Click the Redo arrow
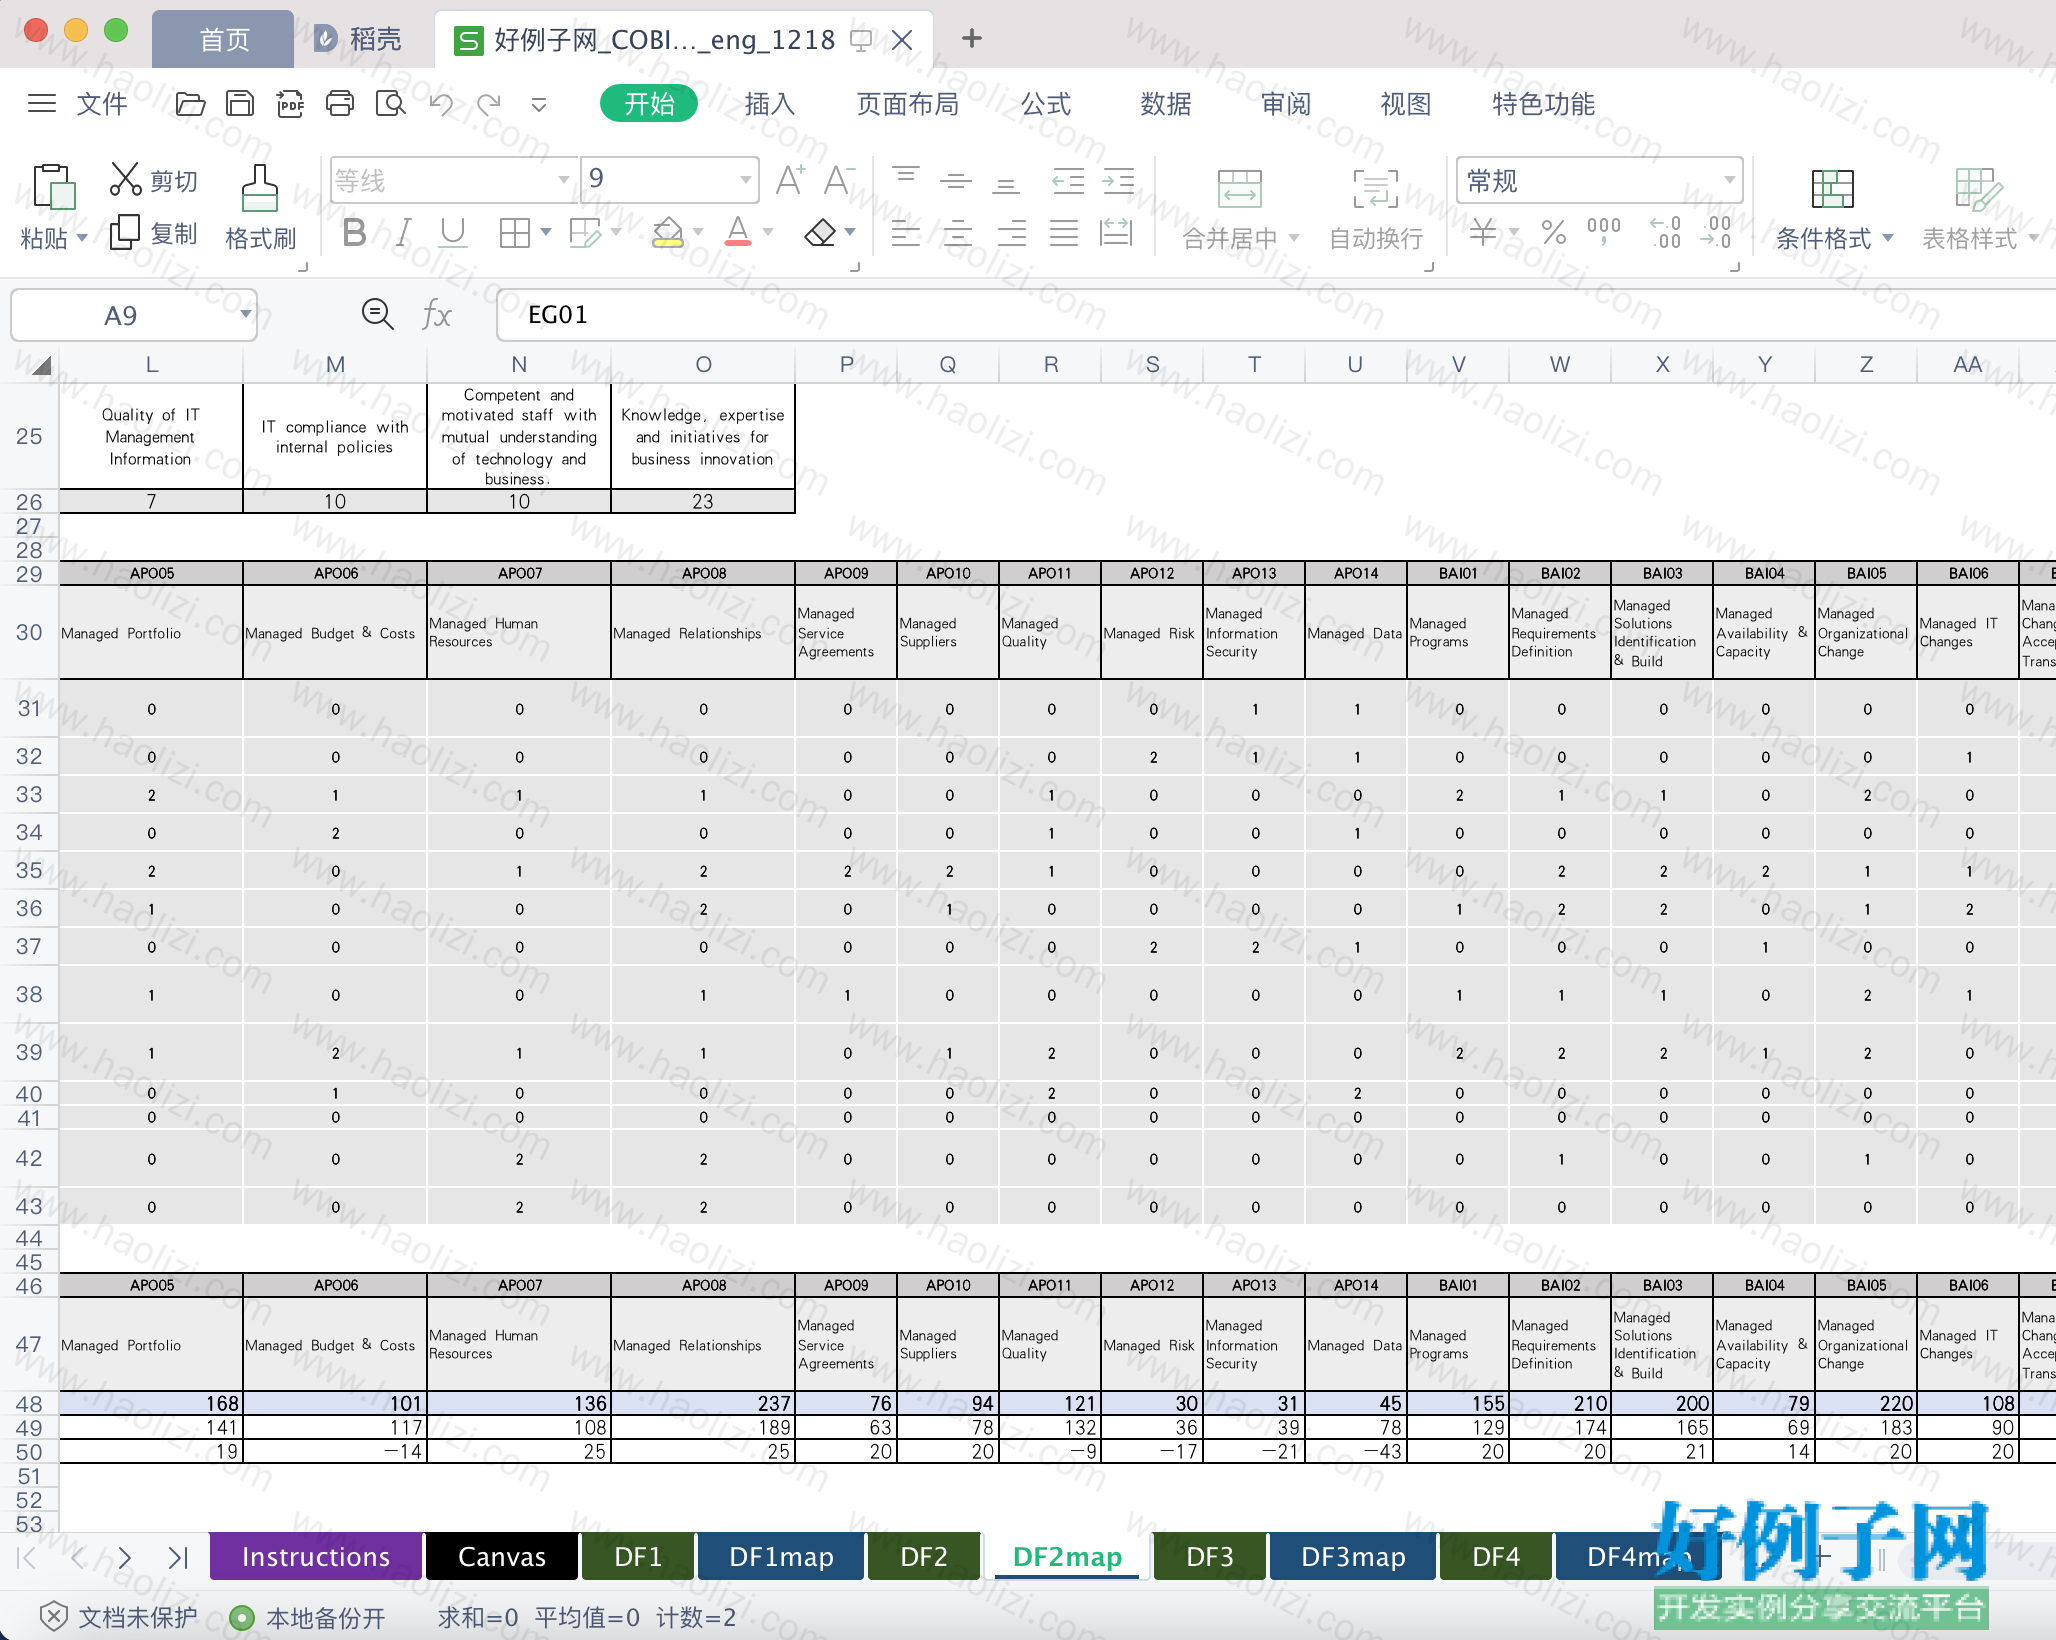Viewport: 2056px width, 1640px height. coord(489,104)
